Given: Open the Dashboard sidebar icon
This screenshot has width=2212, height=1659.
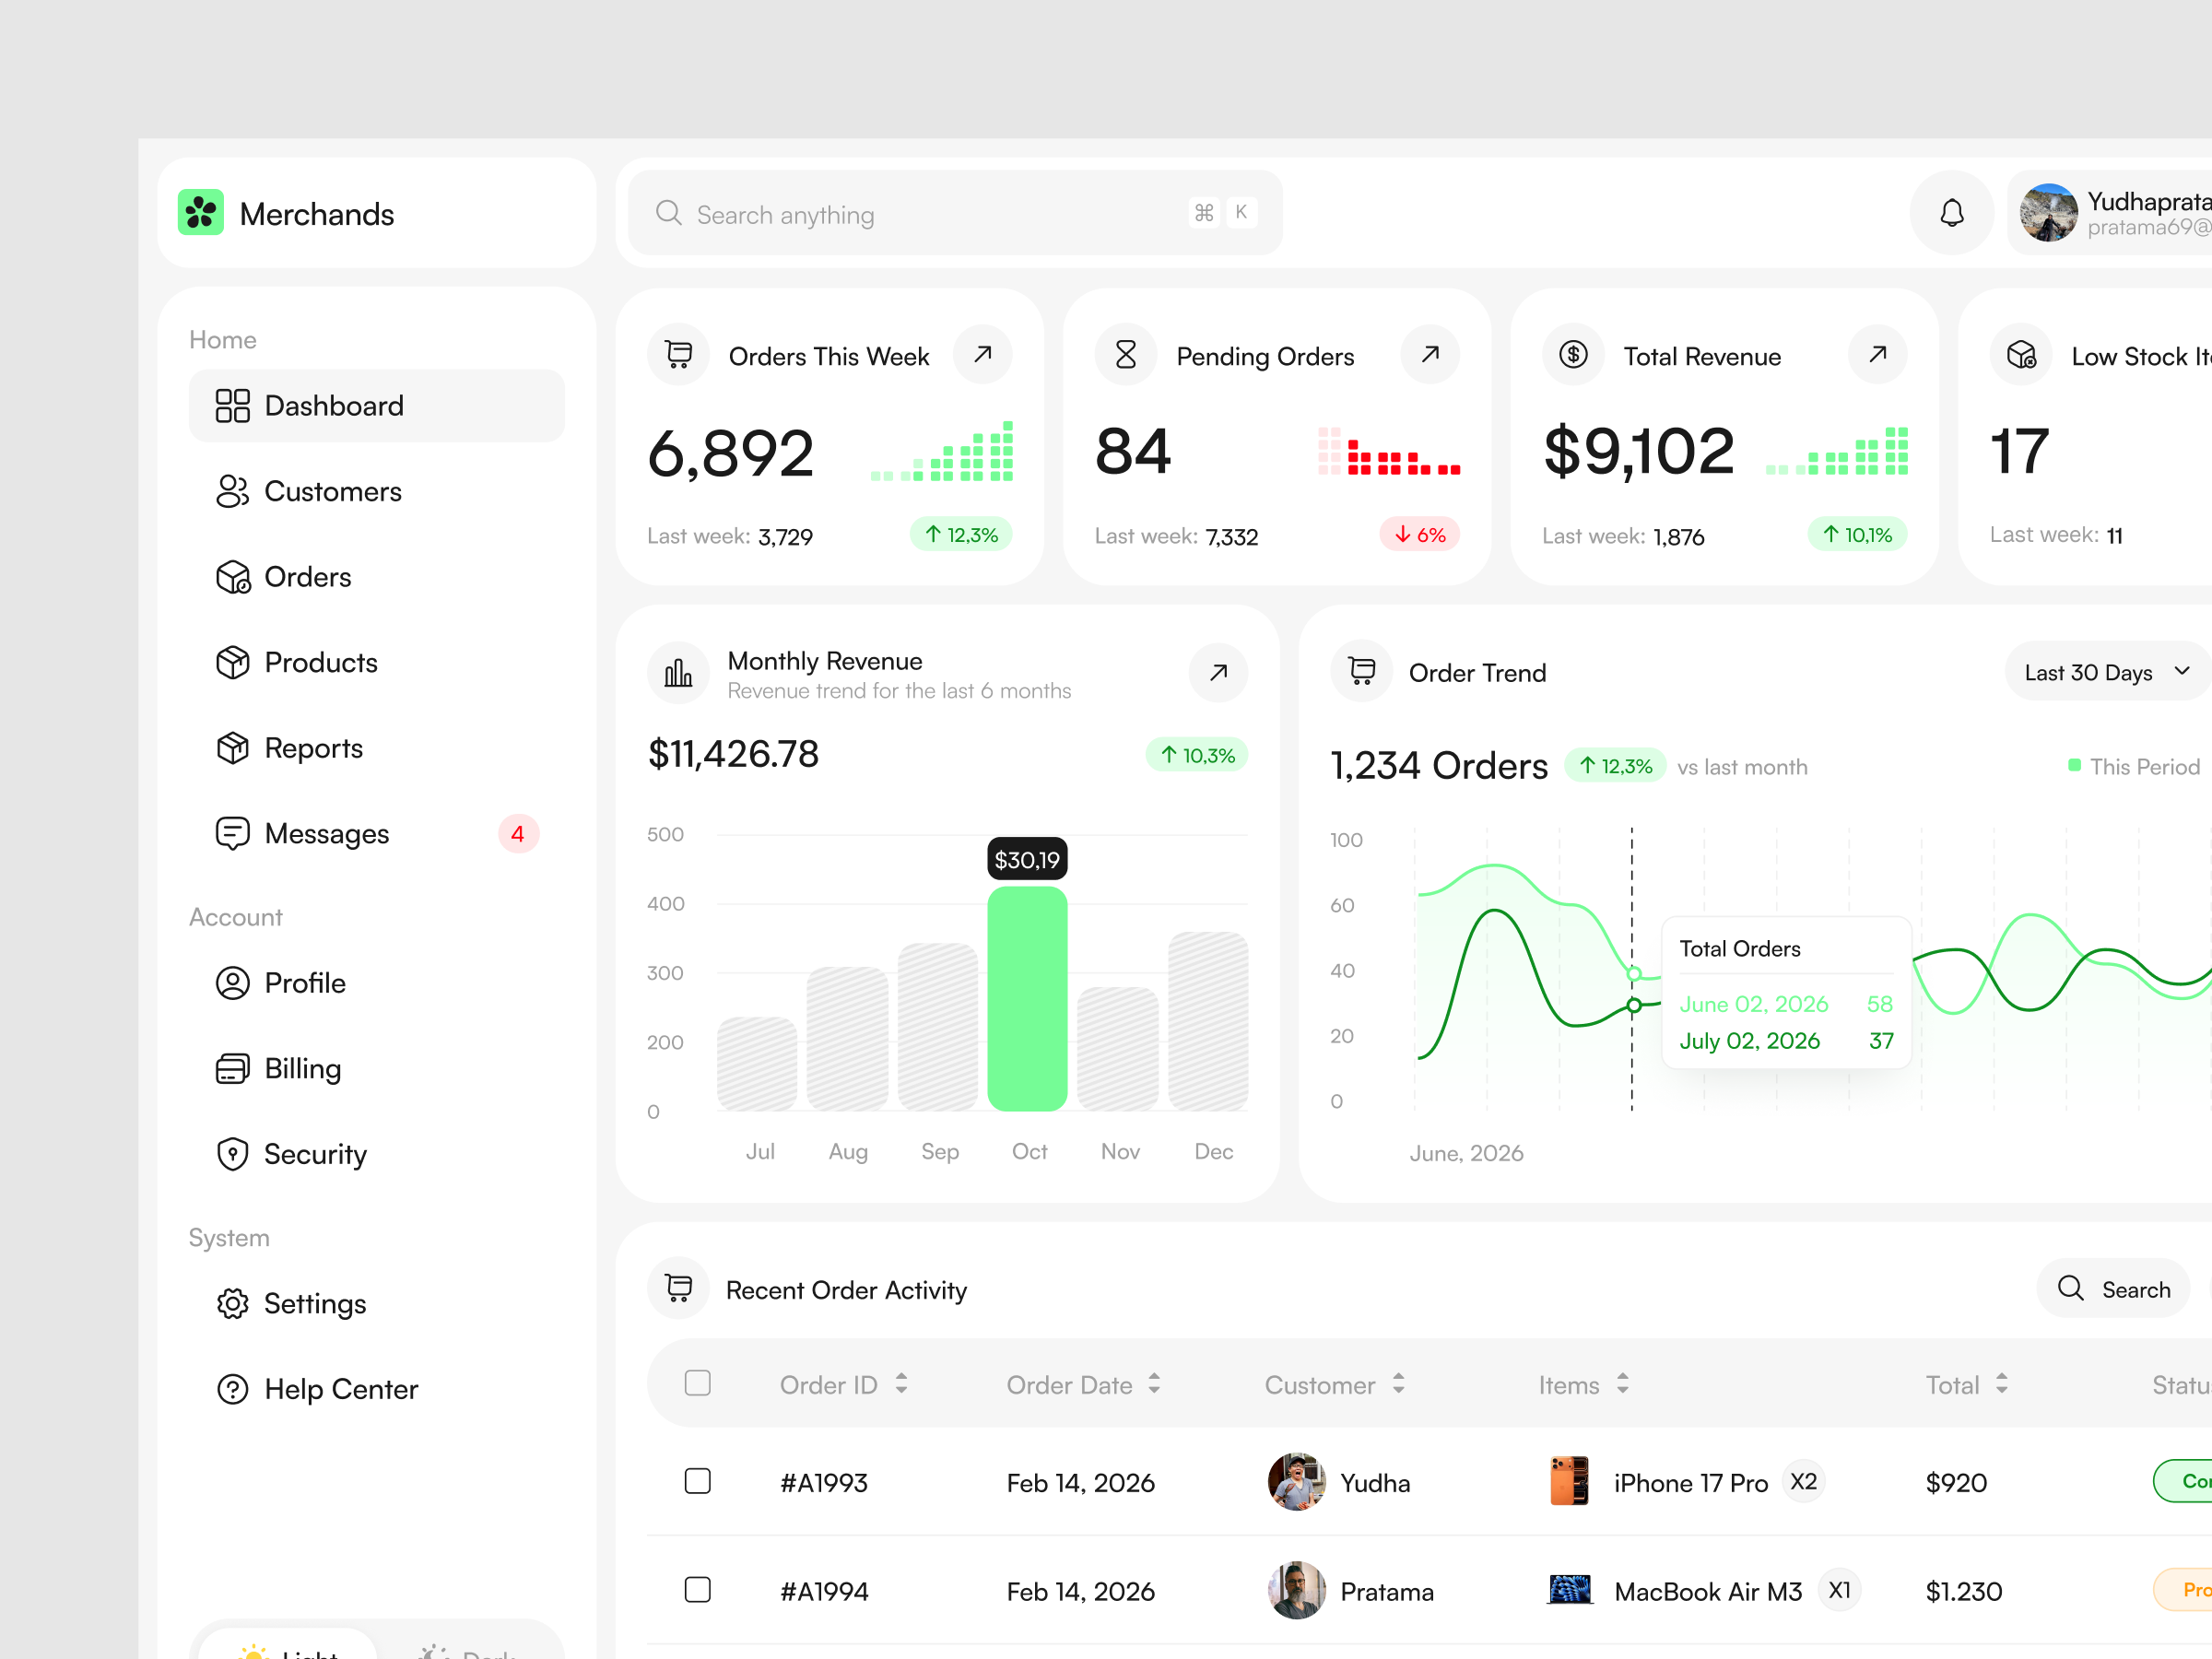Looking at the screenshot, I should (x=233, y=405).
